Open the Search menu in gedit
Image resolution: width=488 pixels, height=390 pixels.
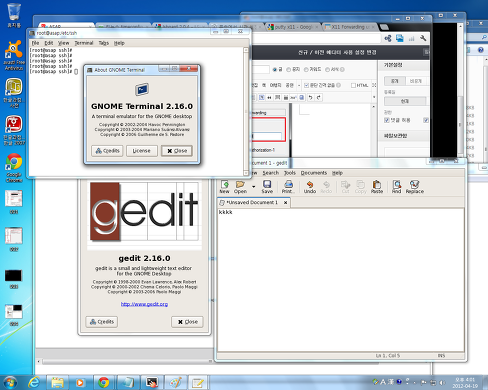coord(270,173)
